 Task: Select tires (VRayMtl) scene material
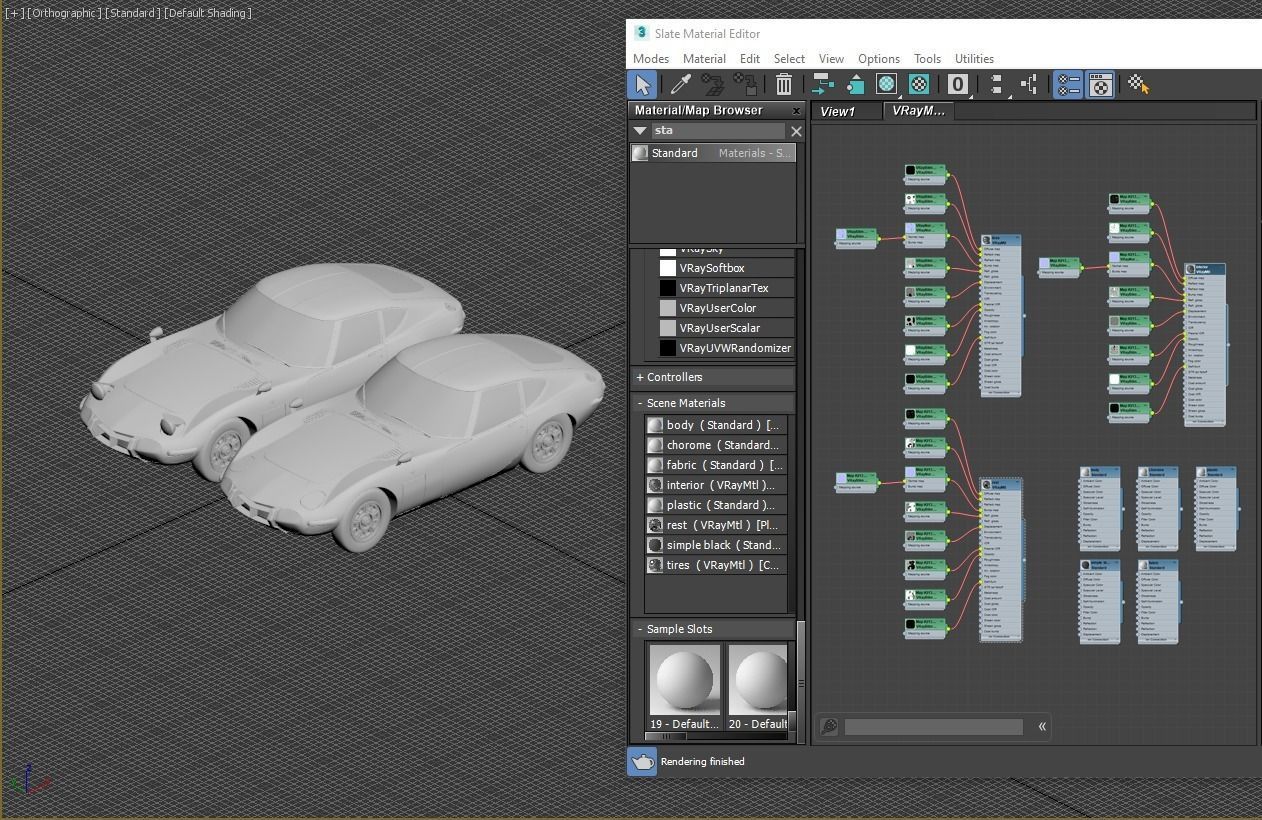(716, 565)
